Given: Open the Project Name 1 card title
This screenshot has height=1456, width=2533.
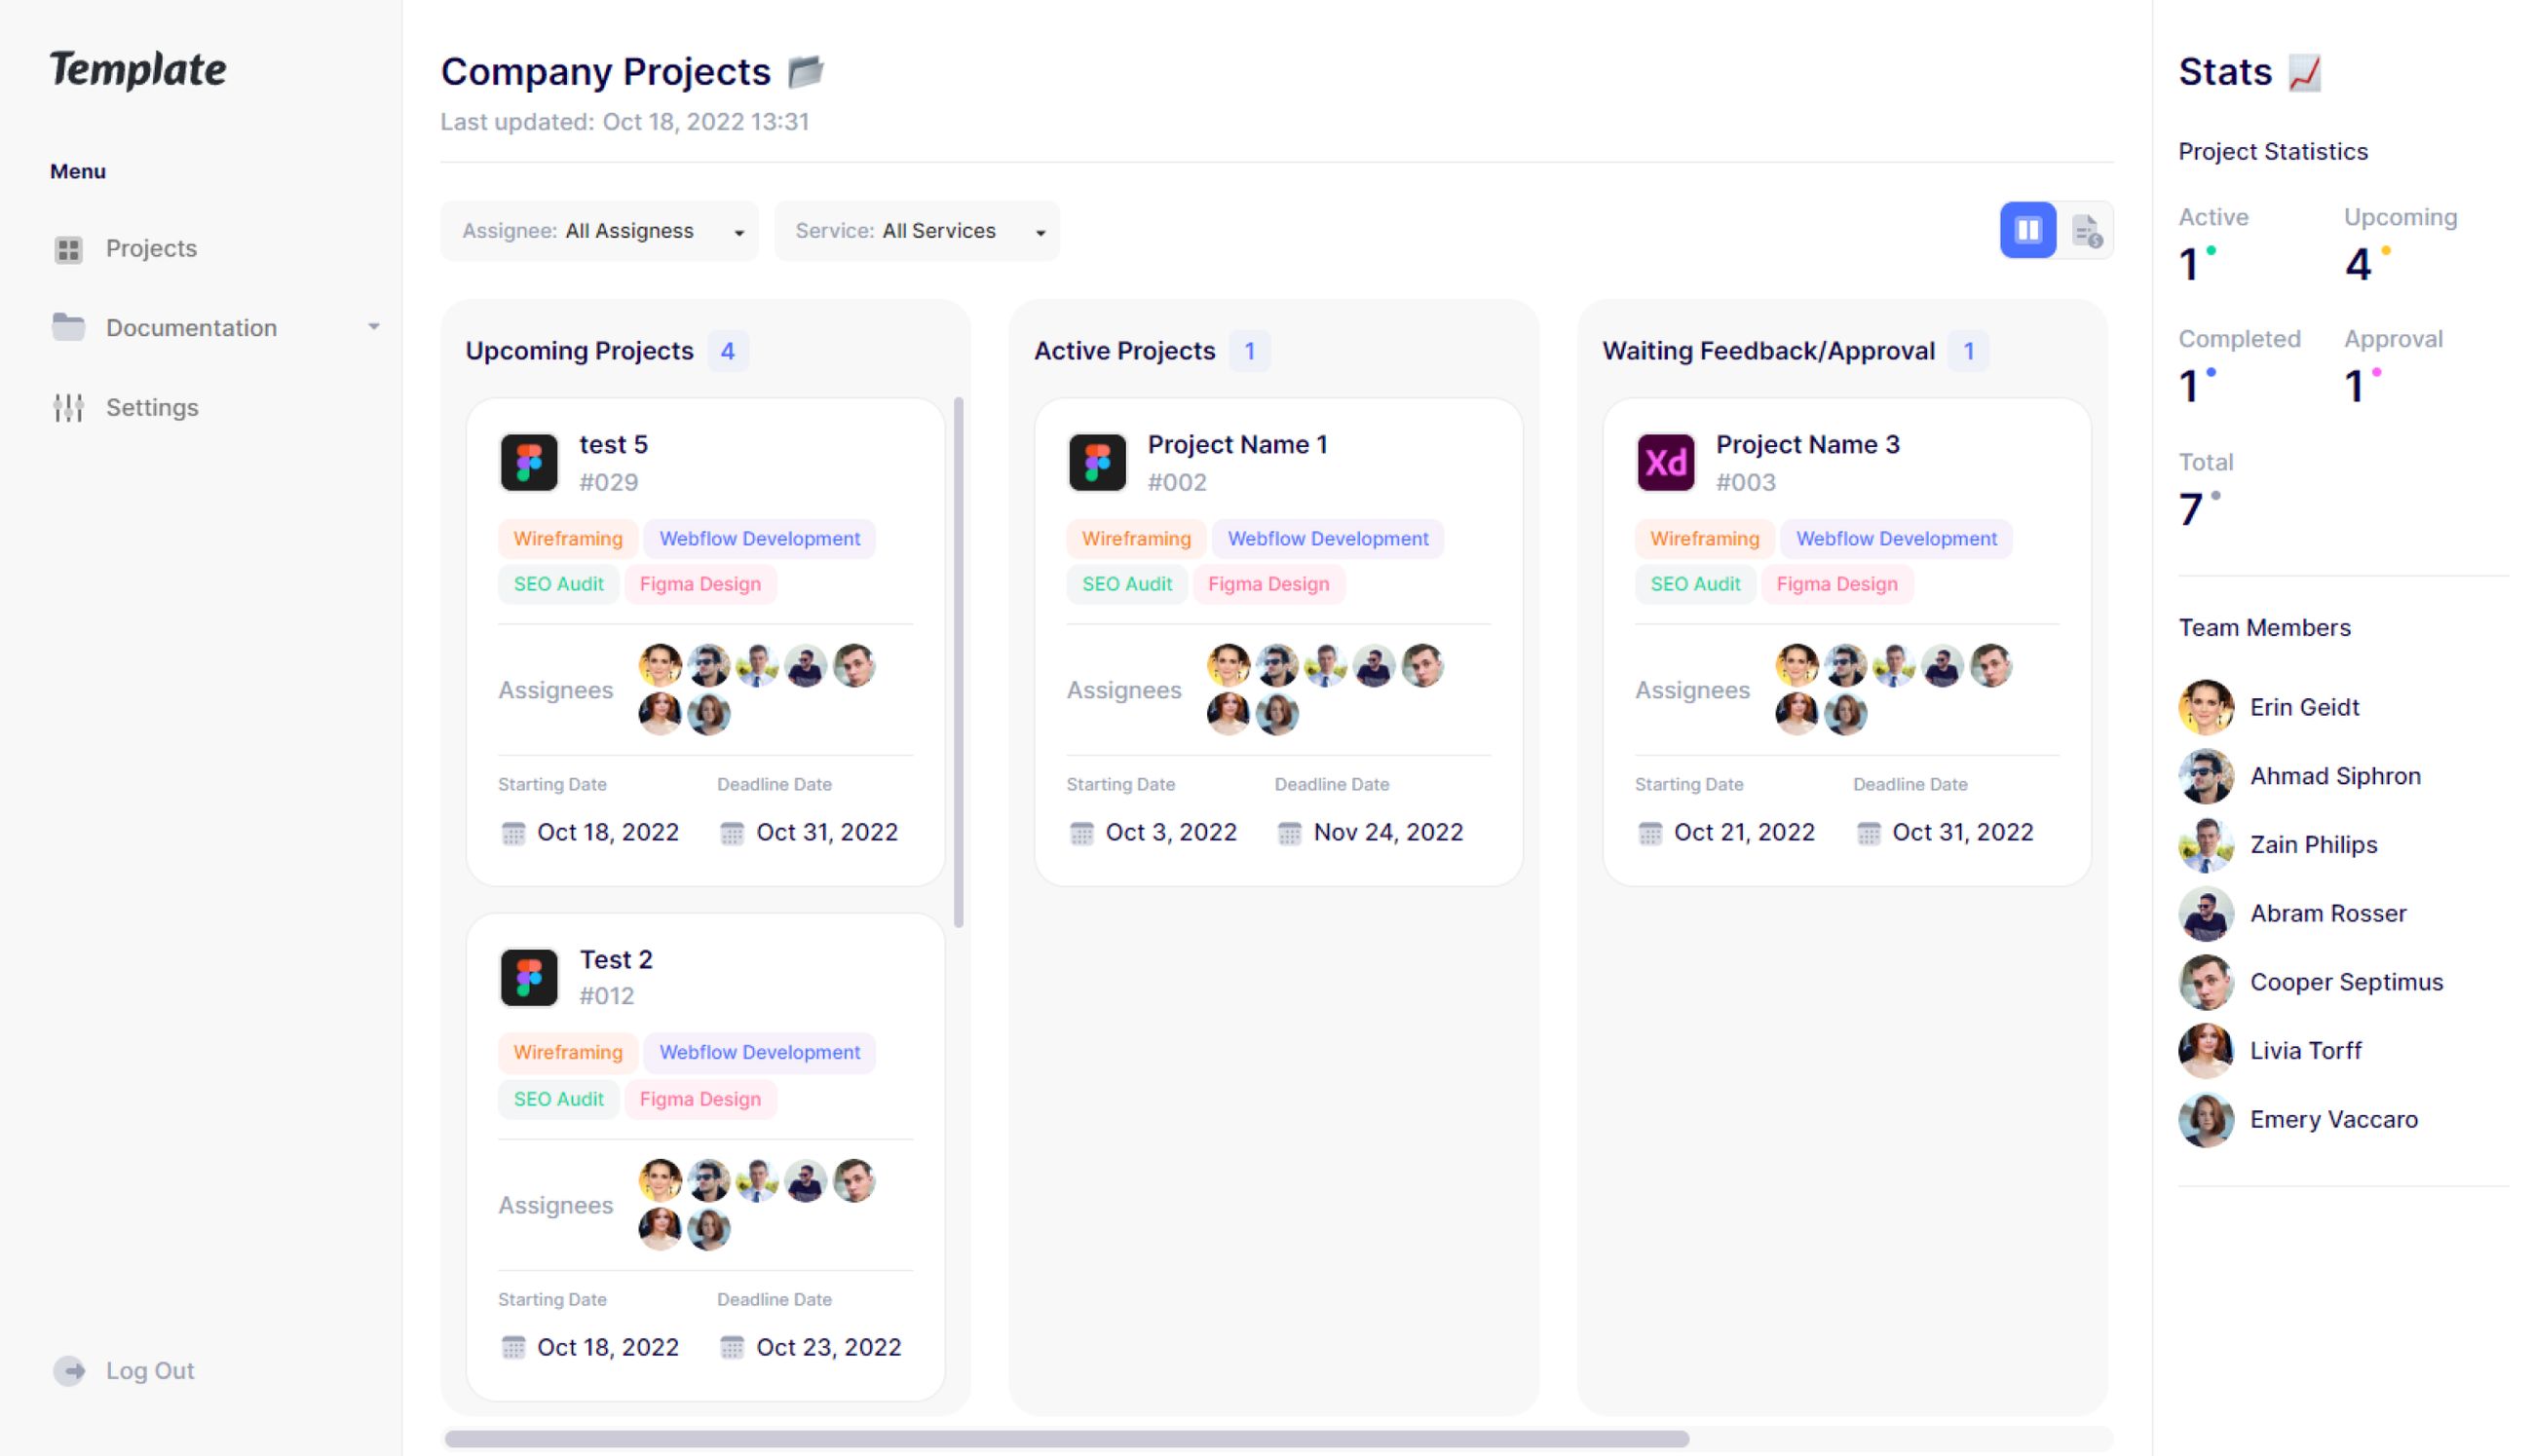Looking at the screenshot, I should click(x=1237, y=444).
